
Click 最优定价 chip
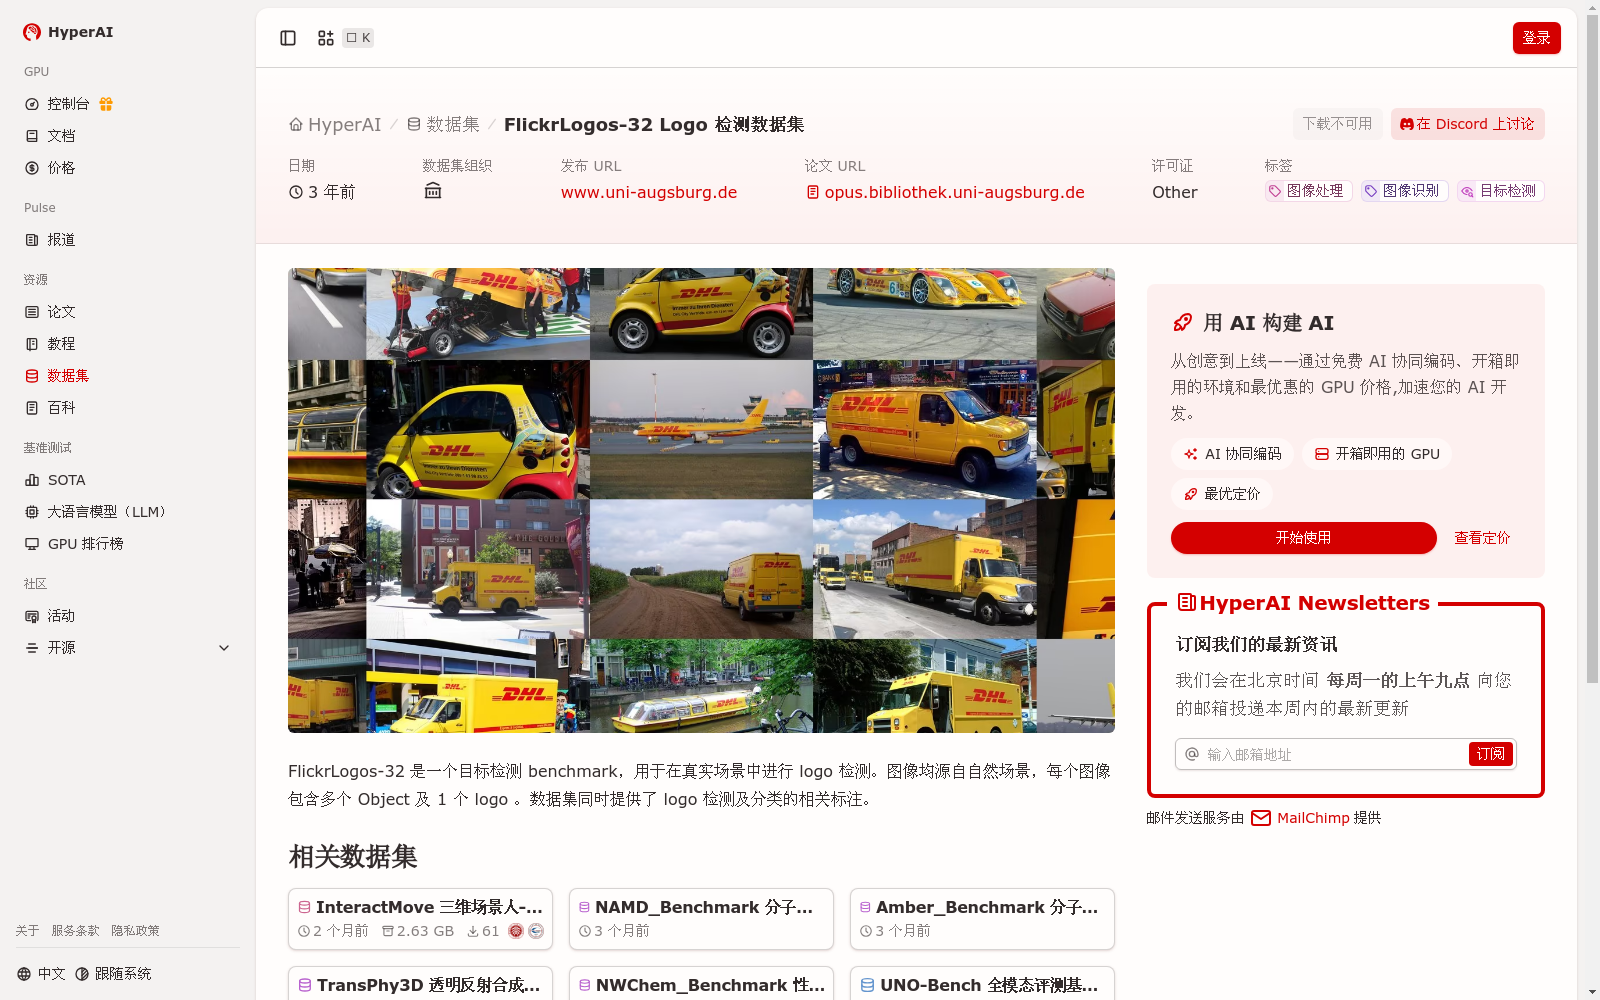pos(1222,494)
